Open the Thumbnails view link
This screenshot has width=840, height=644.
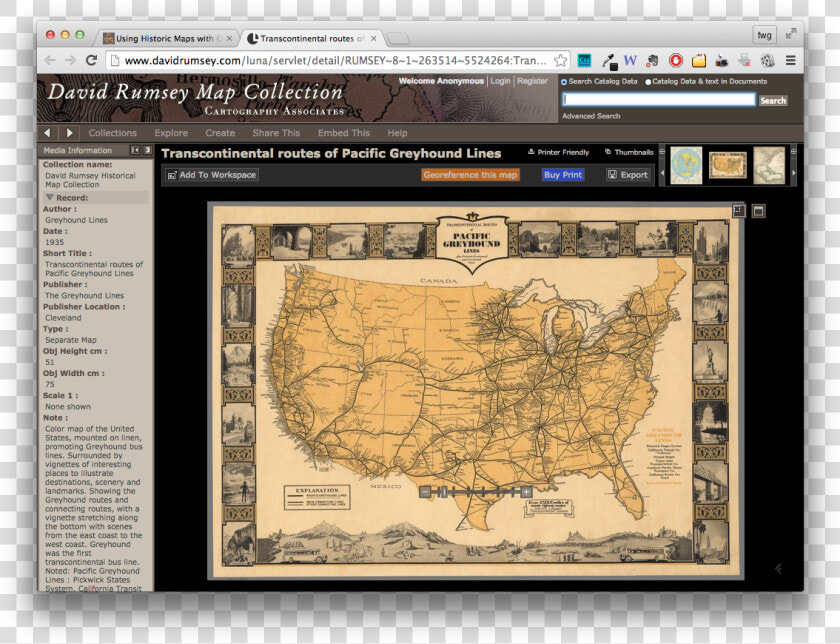click(629, 152)
